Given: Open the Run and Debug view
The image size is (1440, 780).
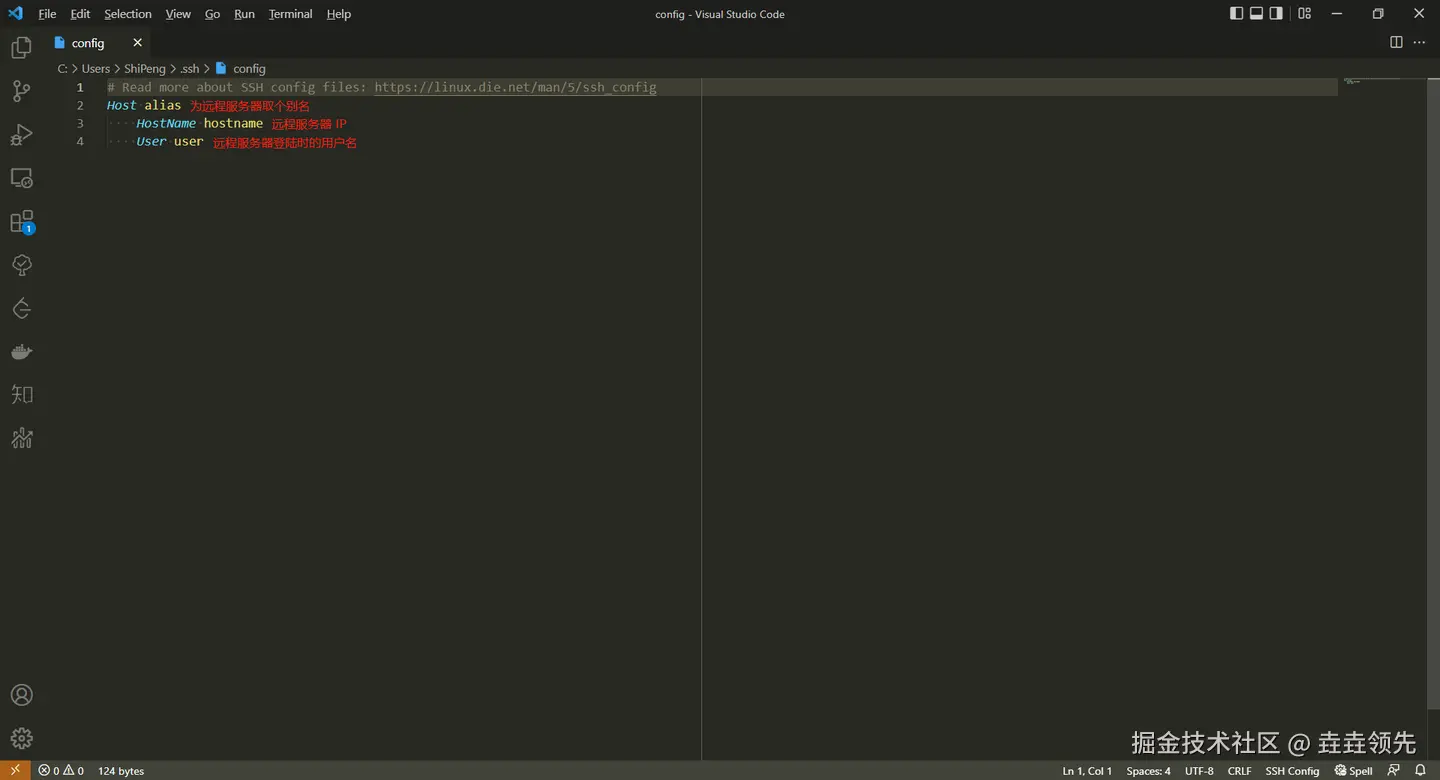Looking at the screenshot, I should 21,135.
